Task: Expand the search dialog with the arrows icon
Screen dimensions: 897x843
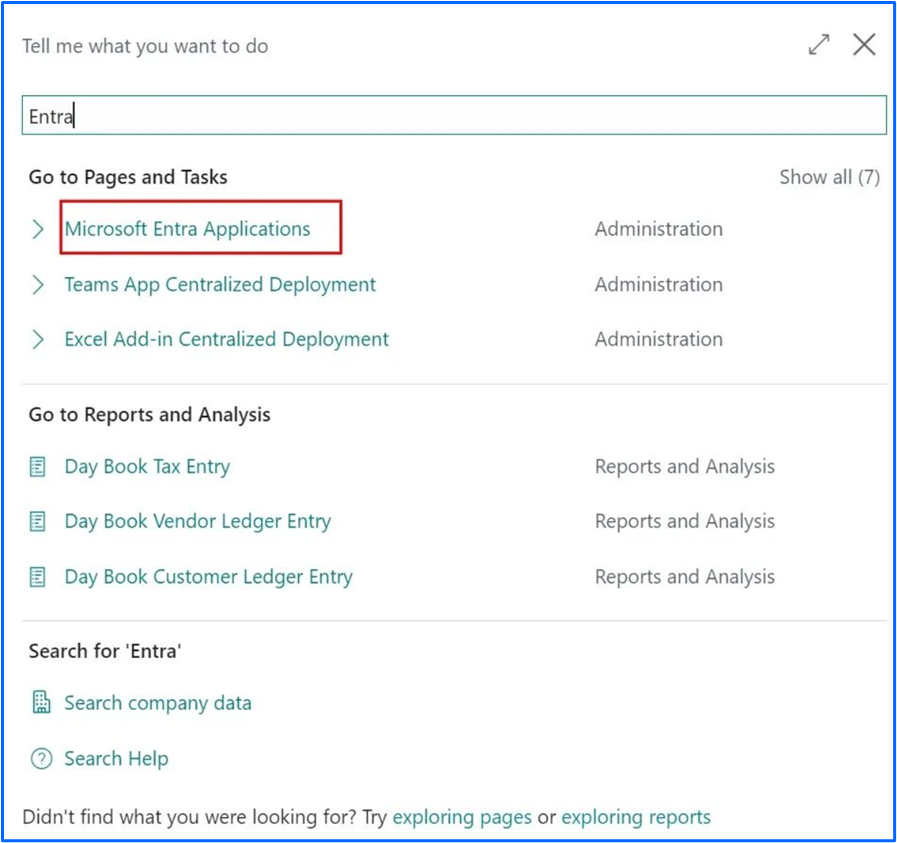Action: pos(819,45)
